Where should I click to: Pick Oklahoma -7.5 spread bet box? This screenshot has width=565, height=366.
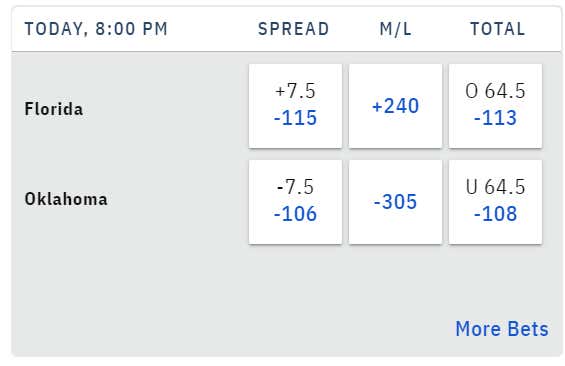(295, 202)
